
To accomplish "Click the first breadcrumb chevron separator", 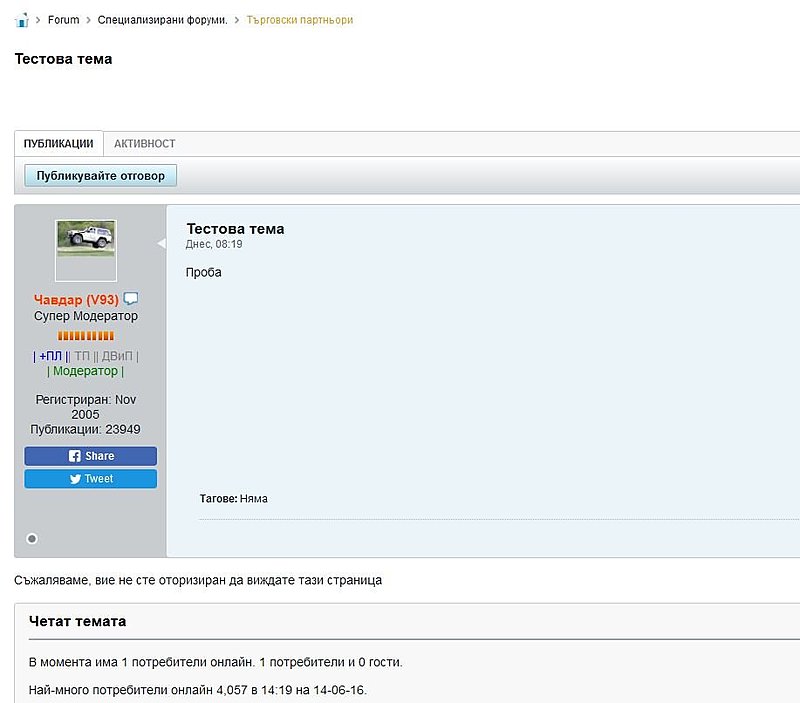I will [x=38, y=20].
